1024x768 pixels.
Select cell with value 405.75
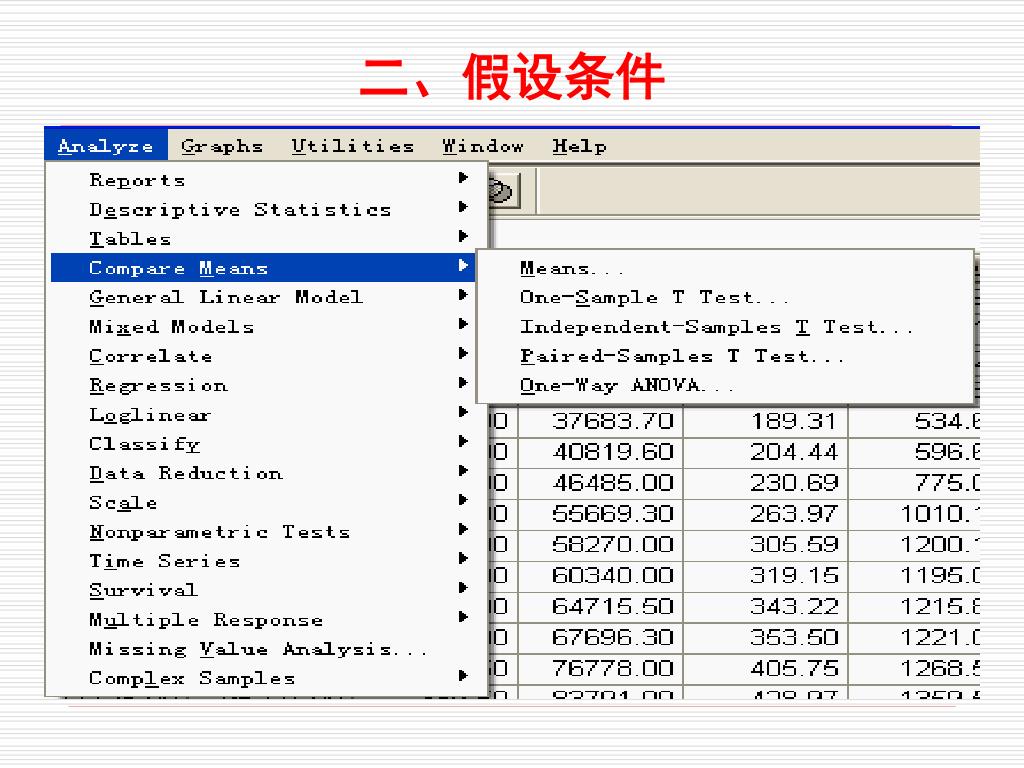(765, 668)
